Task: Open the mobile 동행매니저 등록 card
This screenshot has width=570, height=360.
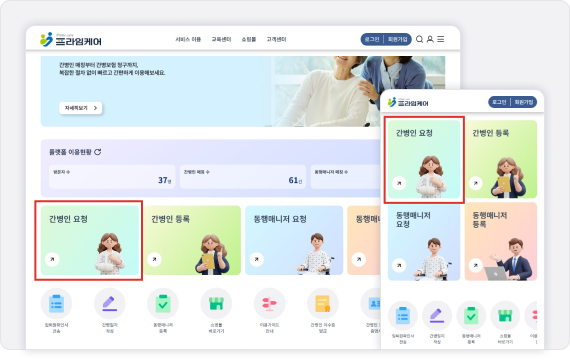Action: pyautogui.click(x=501, y=241)
